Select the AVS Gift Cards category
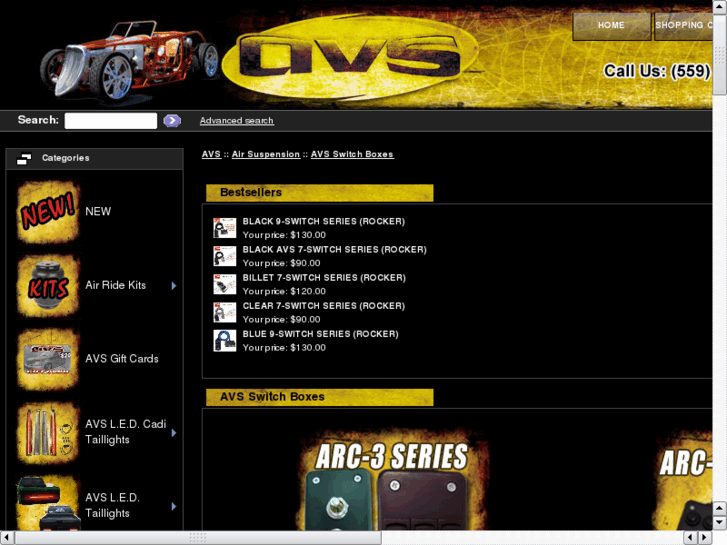Viewport: 727px width, 545px height. (x=122, y=359)
